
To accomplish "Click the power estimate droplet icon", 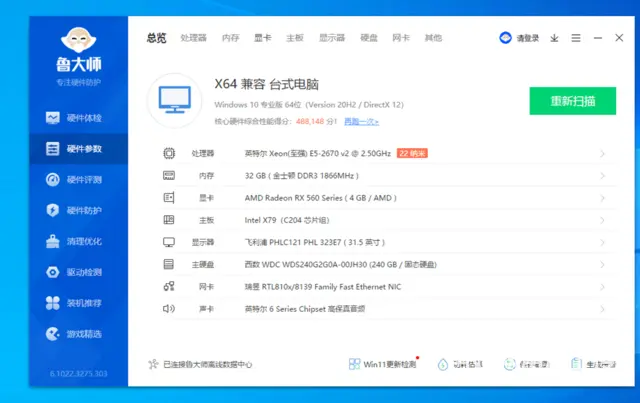I will click(x=443, y=364).
